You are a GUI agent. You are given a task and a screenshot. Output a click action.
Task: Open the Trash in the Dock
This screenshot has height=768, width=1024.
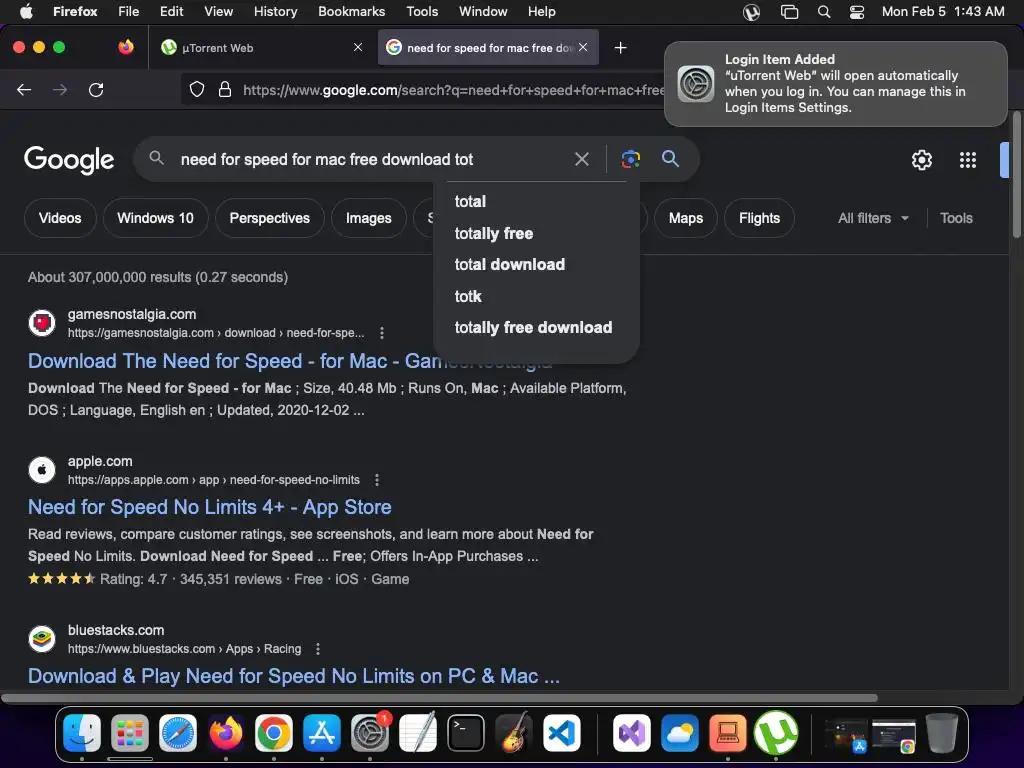(942, 733)
